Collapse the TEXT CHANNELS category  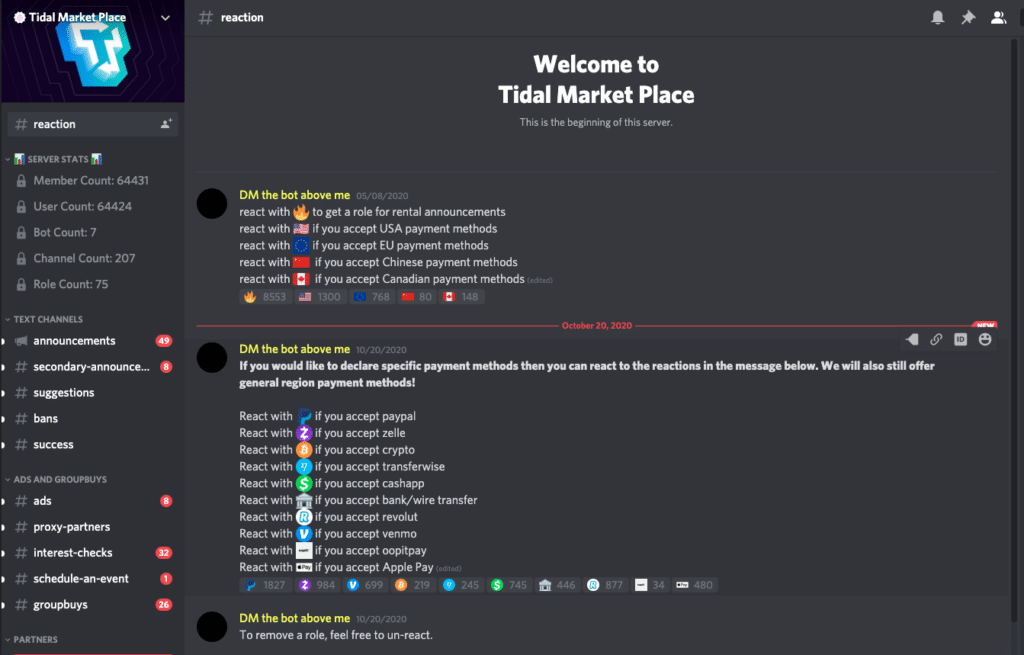pyautogui.click(x=44, y=319)
